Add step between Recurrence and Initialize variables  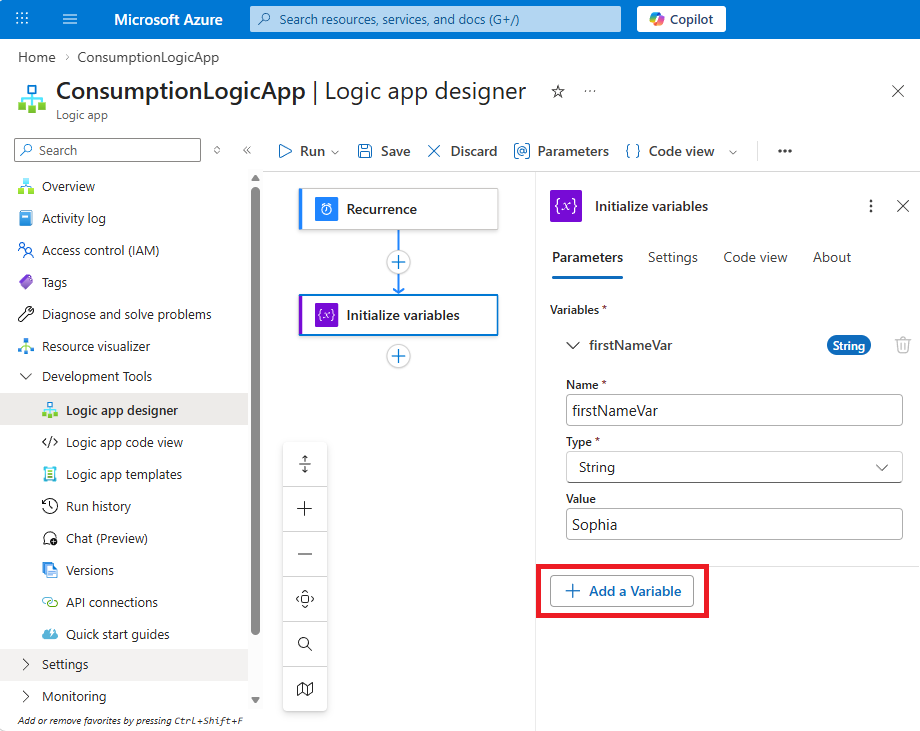[398, 262]
